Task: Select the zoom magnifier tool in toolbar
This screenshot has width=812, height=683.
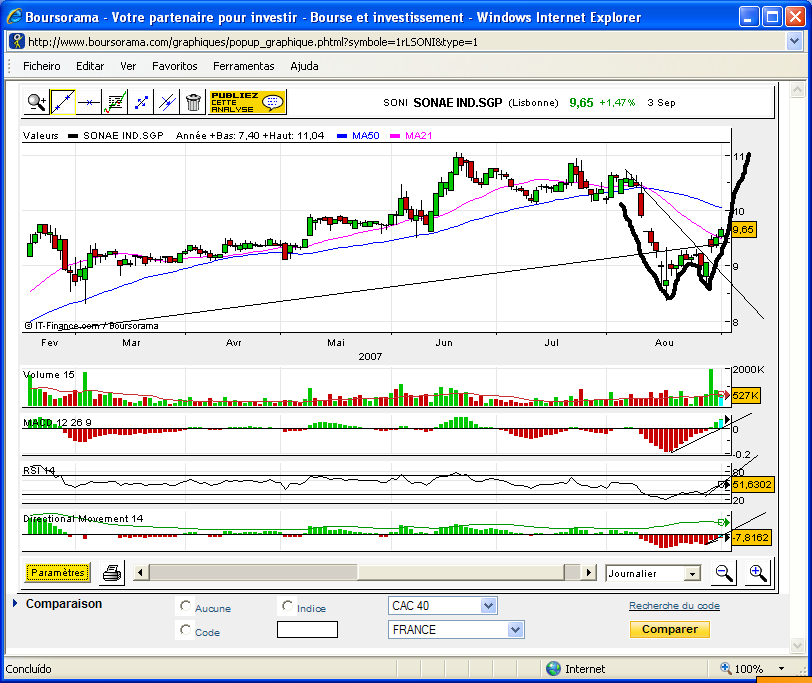Action: pos(37,101)
